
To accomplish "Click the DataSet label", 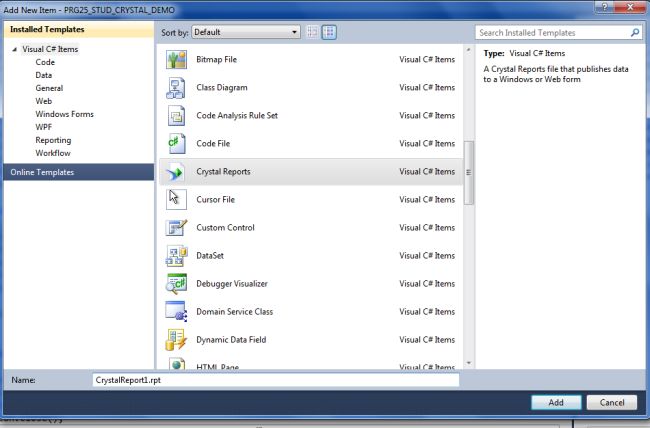I will click(210, 256).
